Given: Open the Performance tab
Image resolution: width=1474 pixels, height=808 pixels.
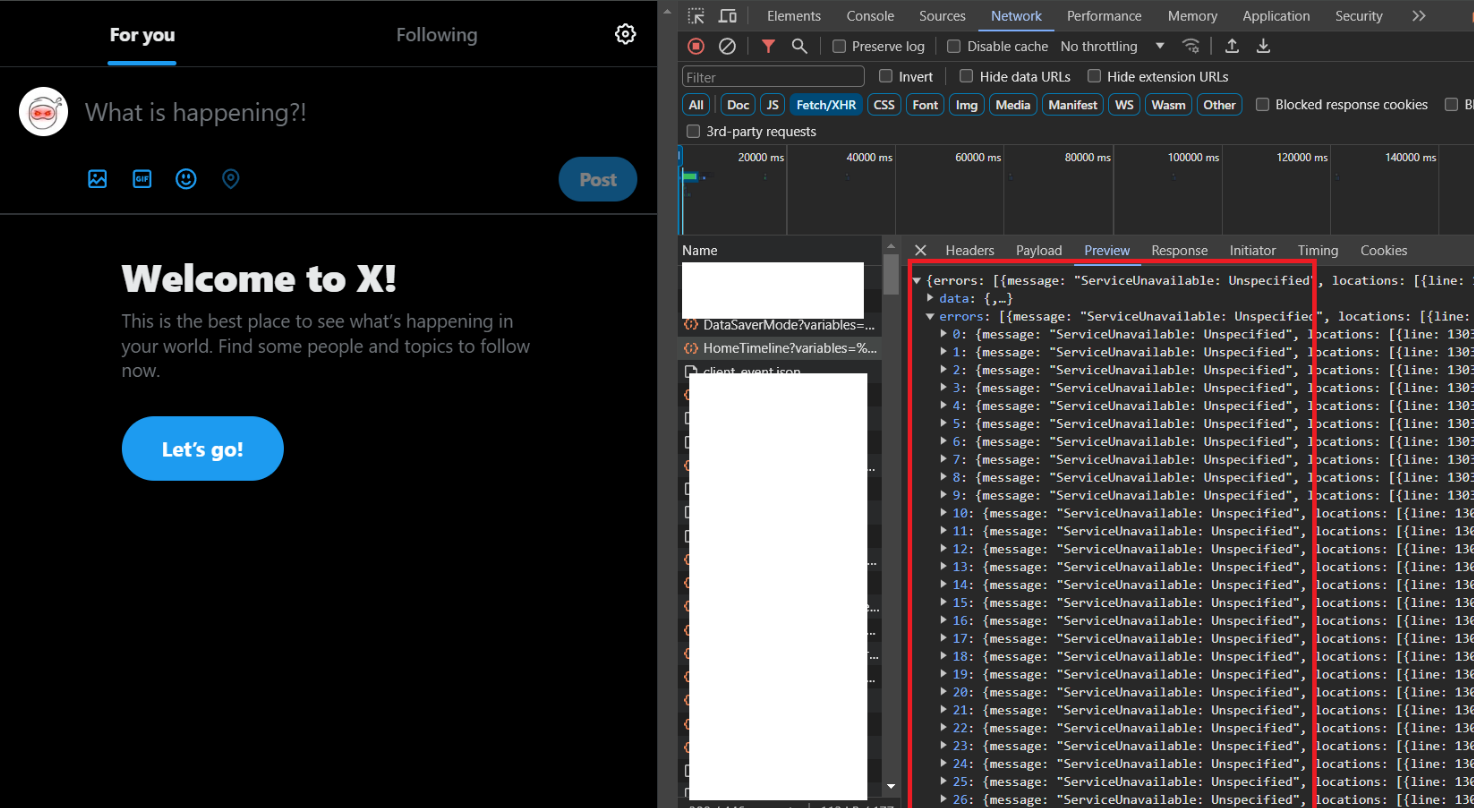Looking at the screenshot, I should [1104, 16].
